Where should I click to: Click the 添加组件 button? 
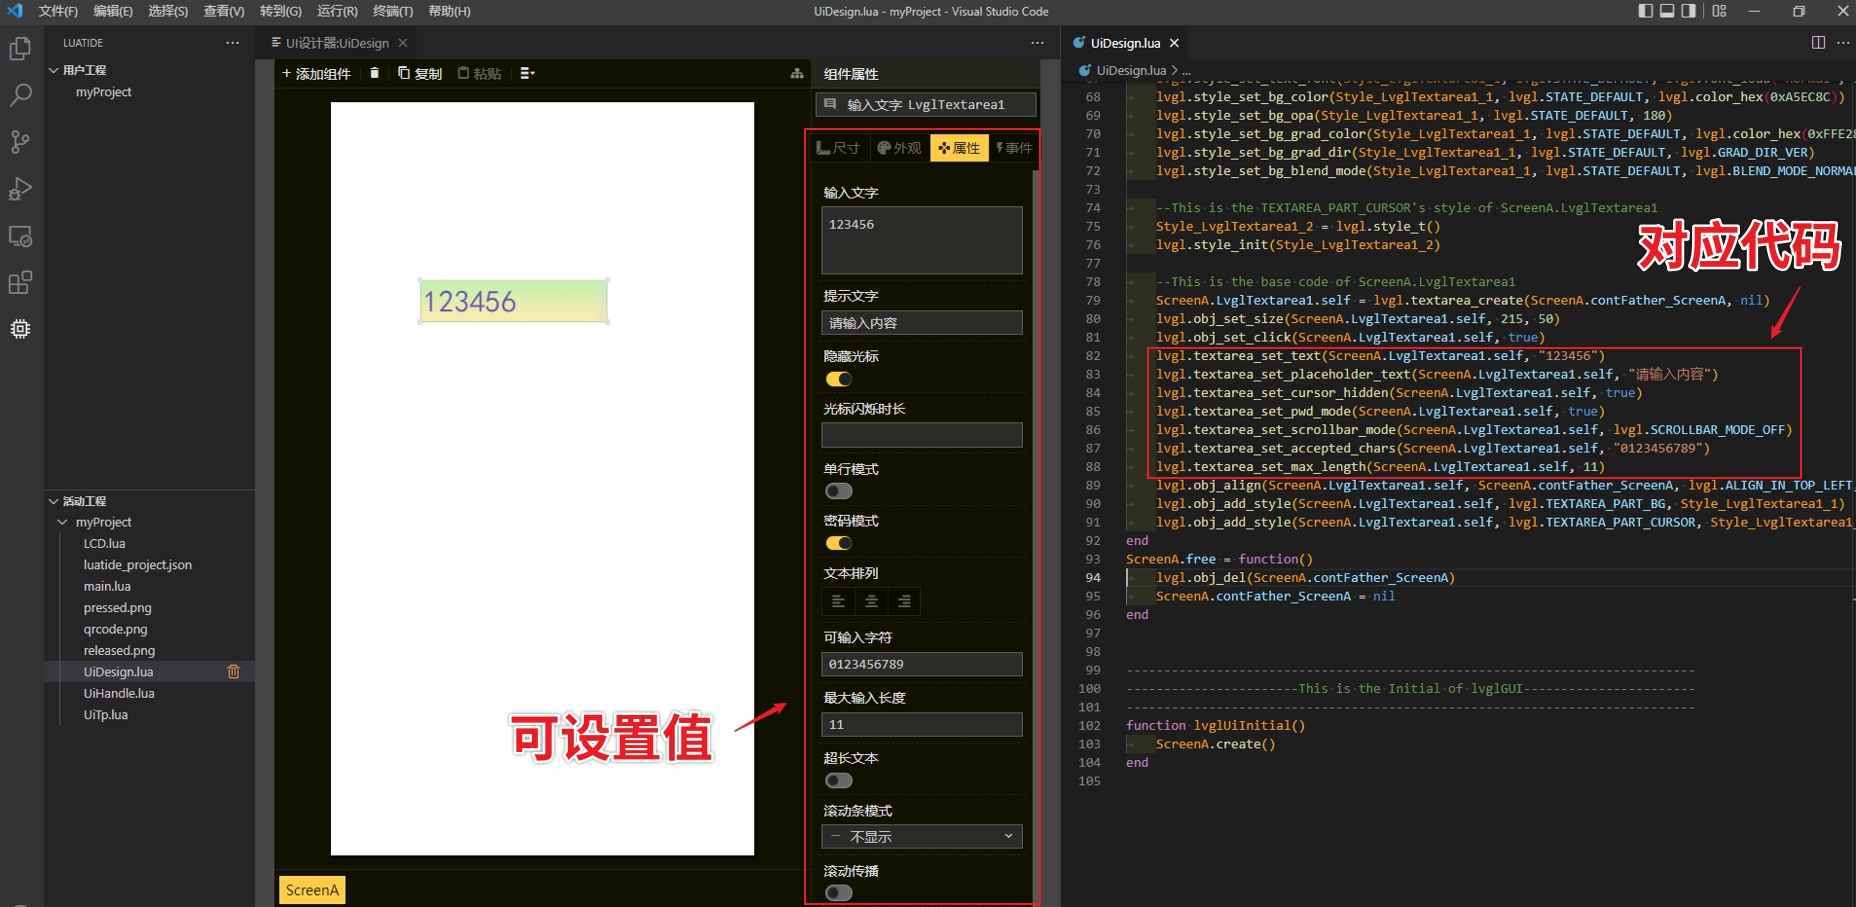click(316, 73)
